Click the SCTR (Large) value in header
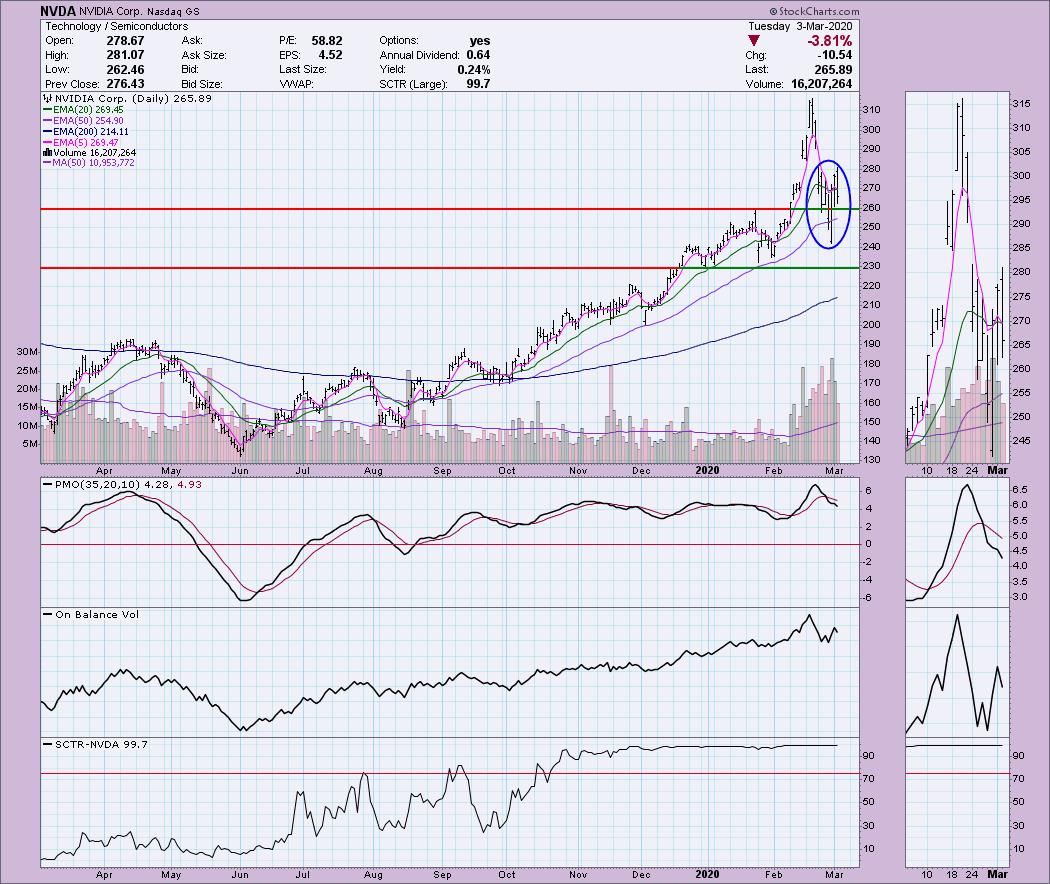Screen dimensions: 1050x884 pyautogui.click(x=478, y=84)
